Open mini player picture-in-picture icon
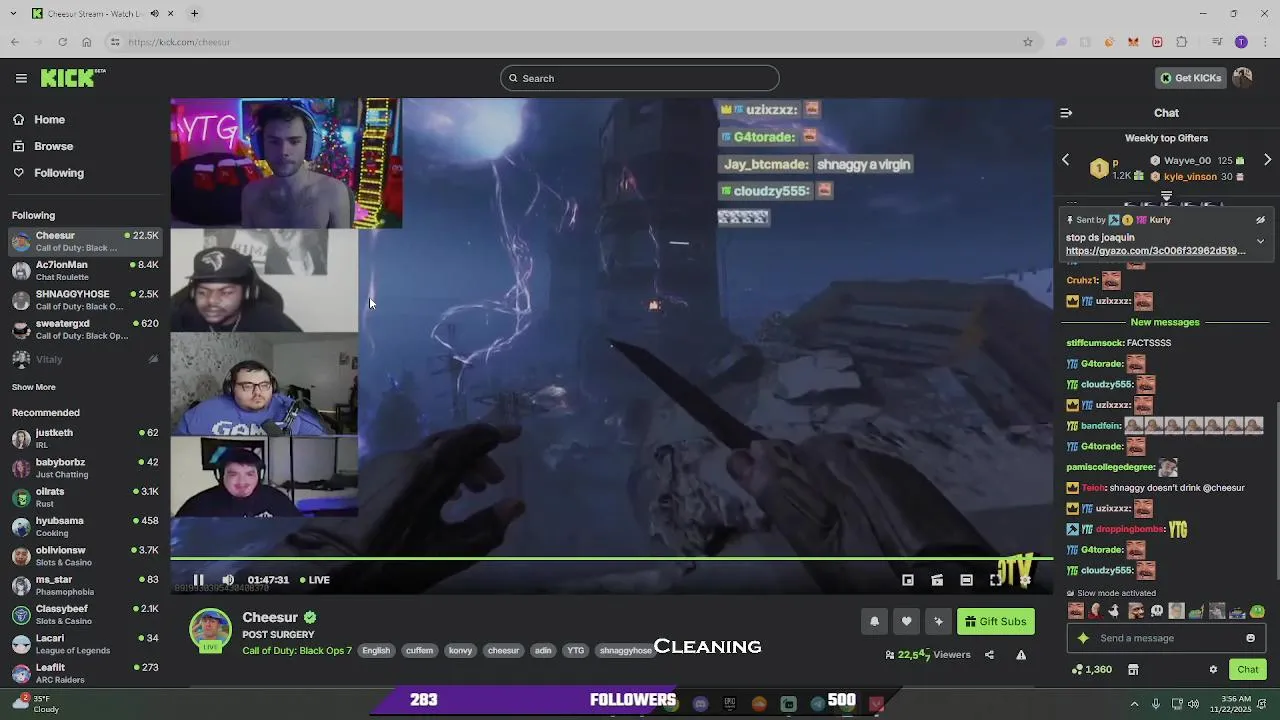1280x720 pixels. point(908,580)
